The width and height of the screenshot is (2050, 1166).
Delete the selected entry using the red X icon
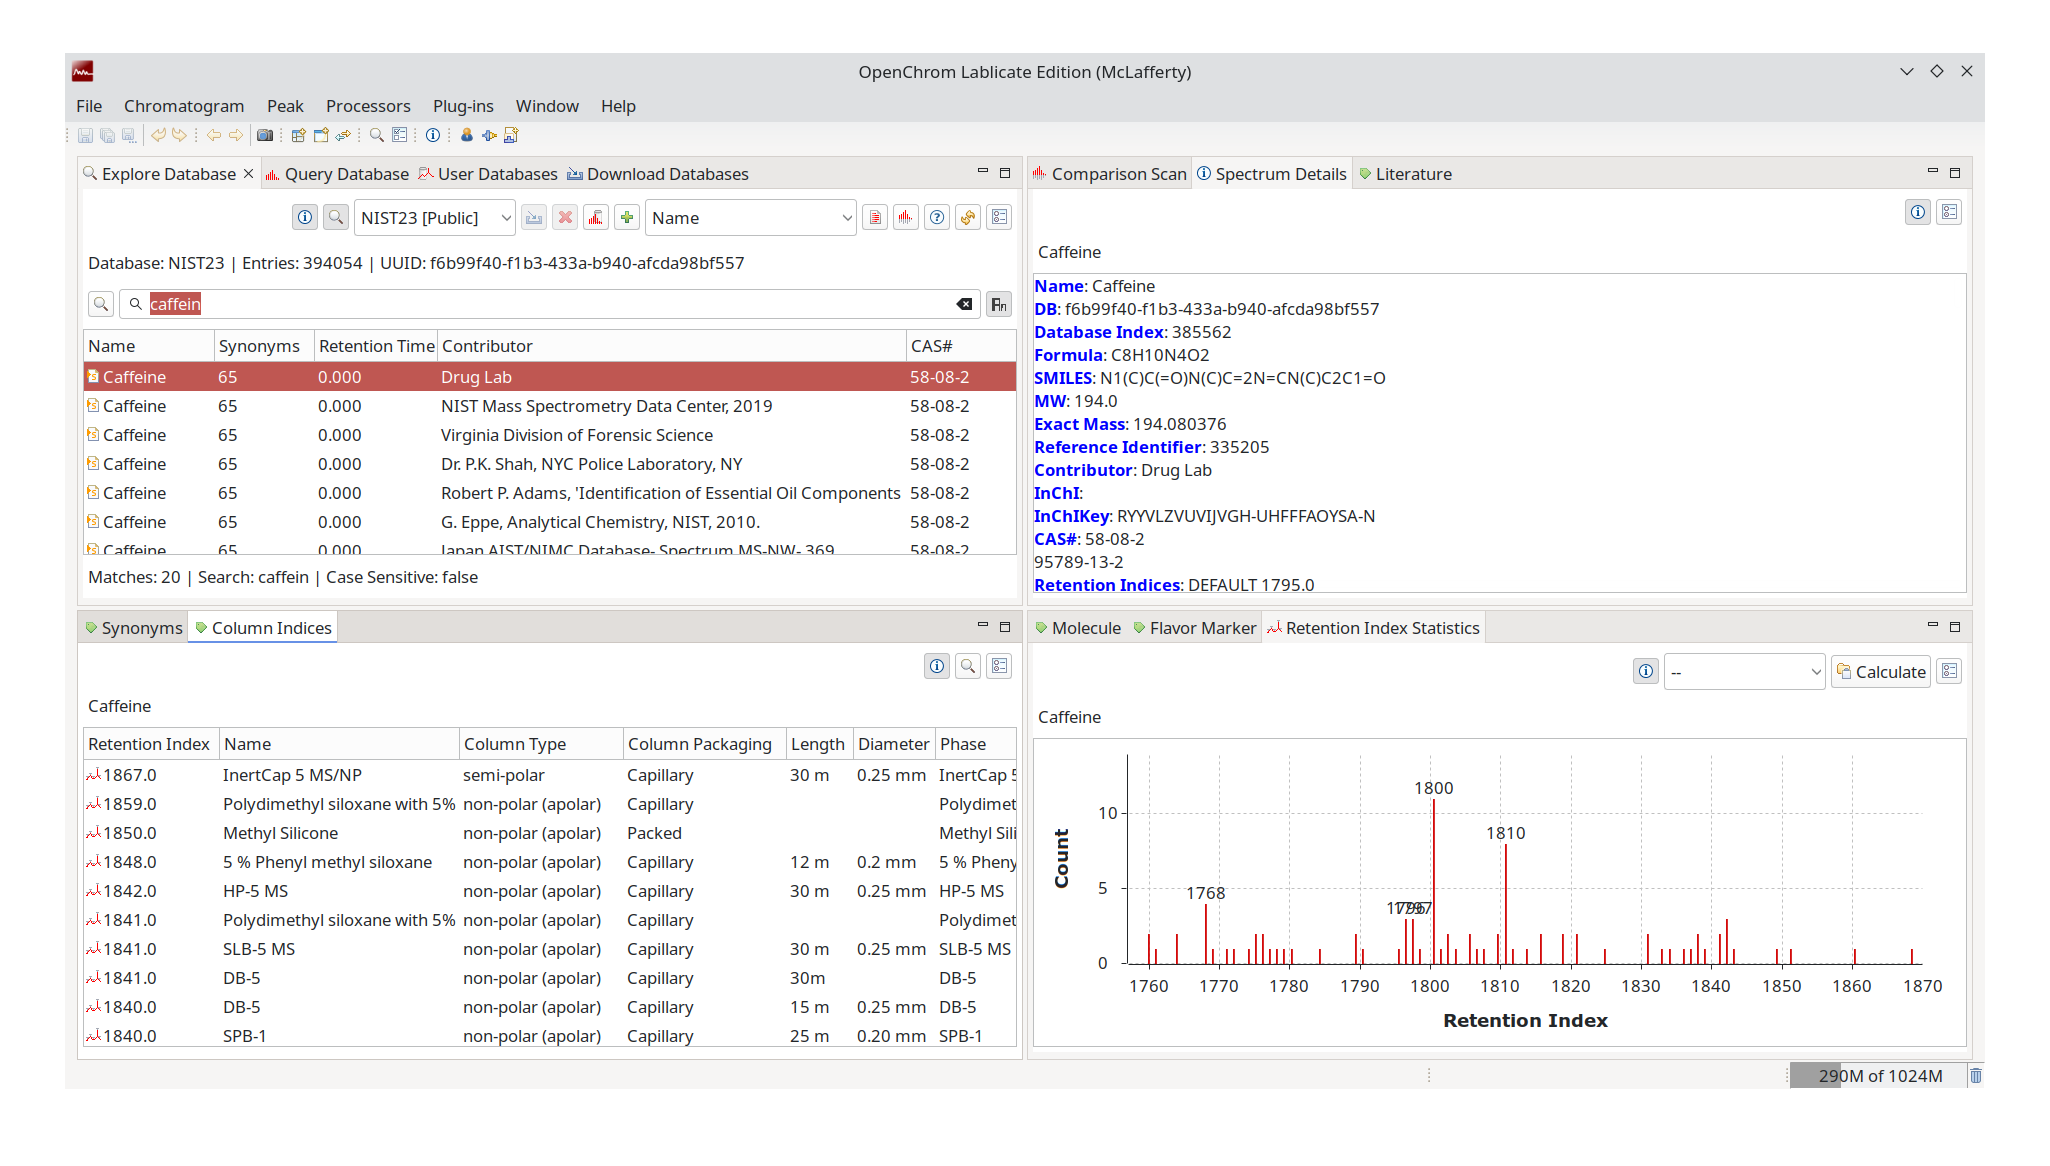566,217
